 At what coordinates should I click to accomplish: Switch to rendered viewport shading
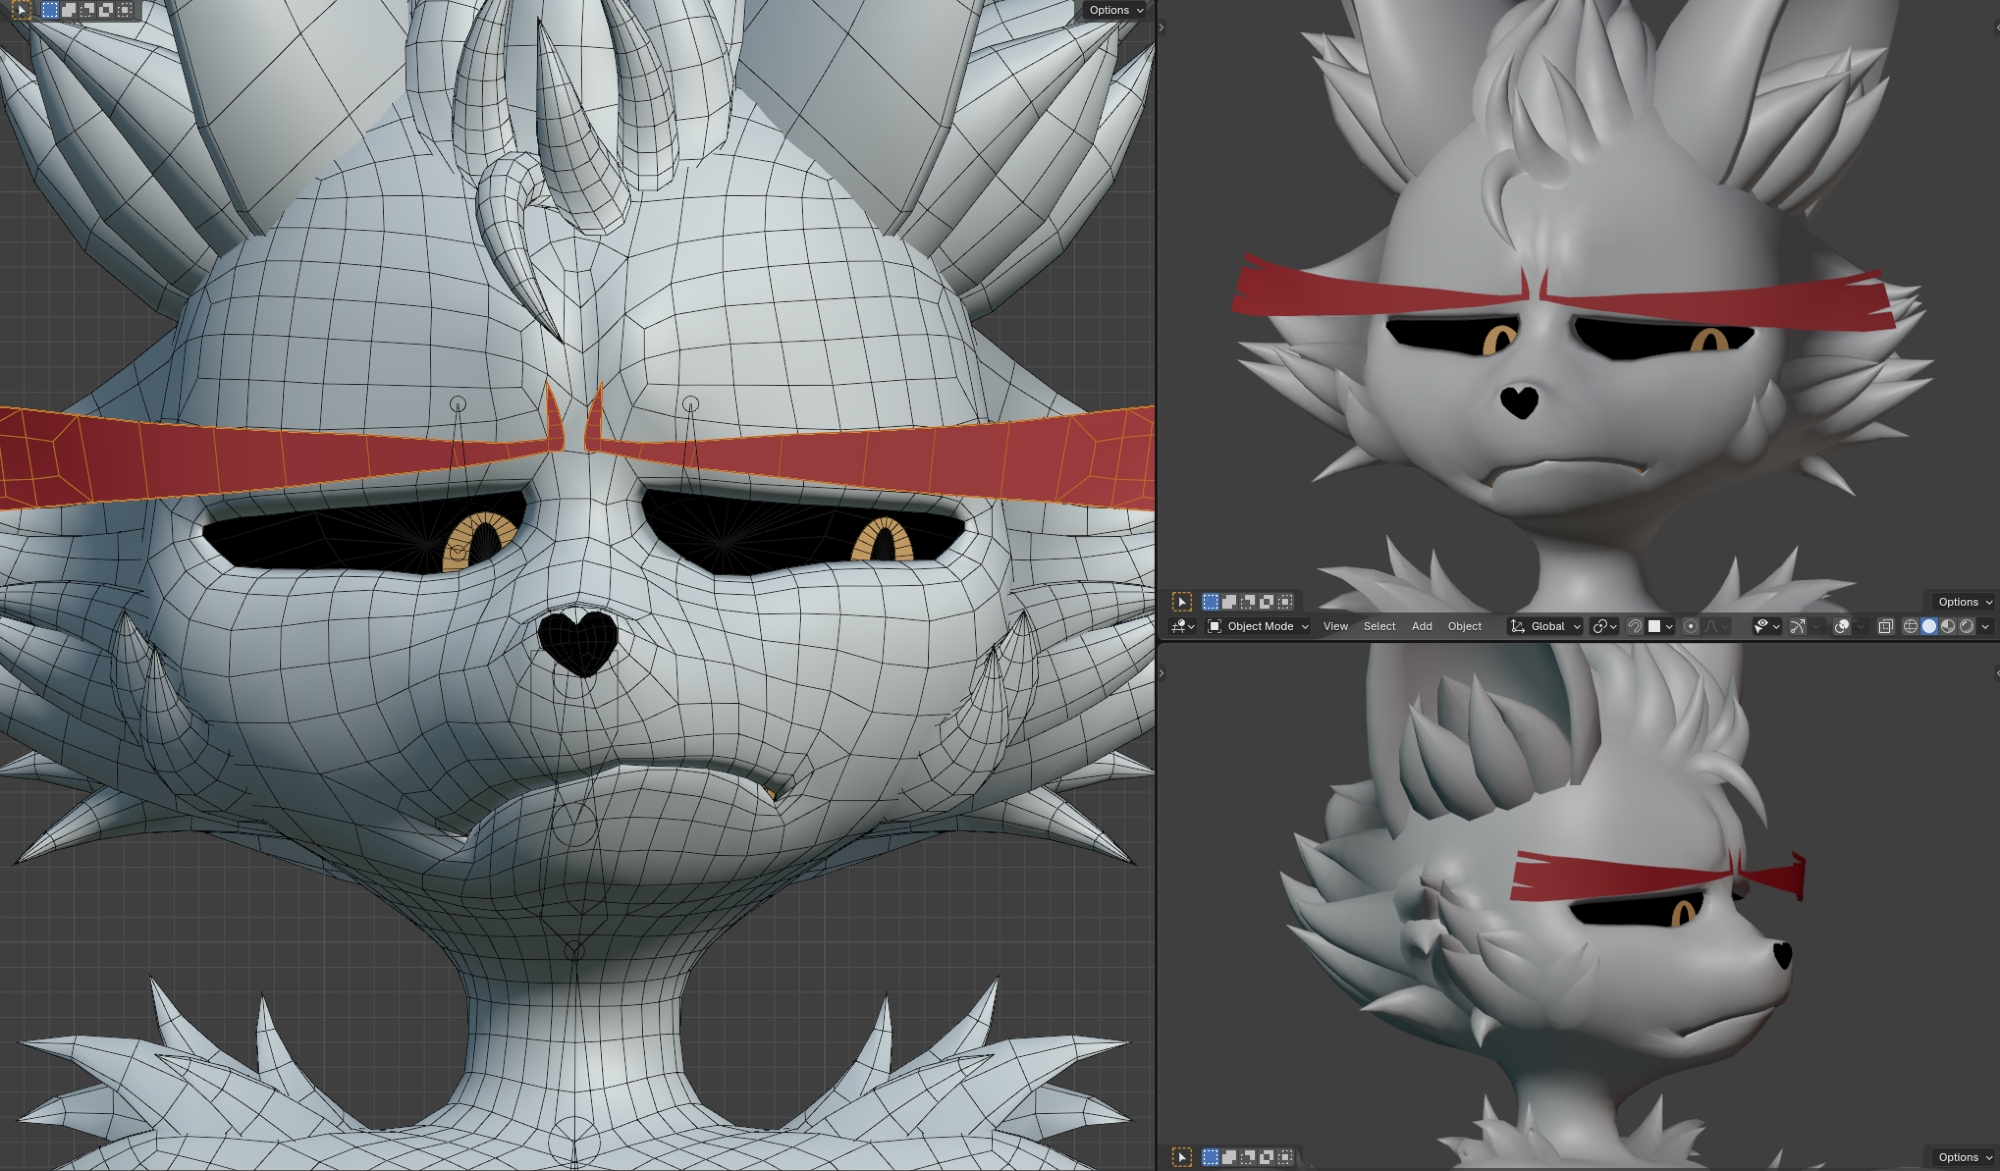tap(1967, 626)
